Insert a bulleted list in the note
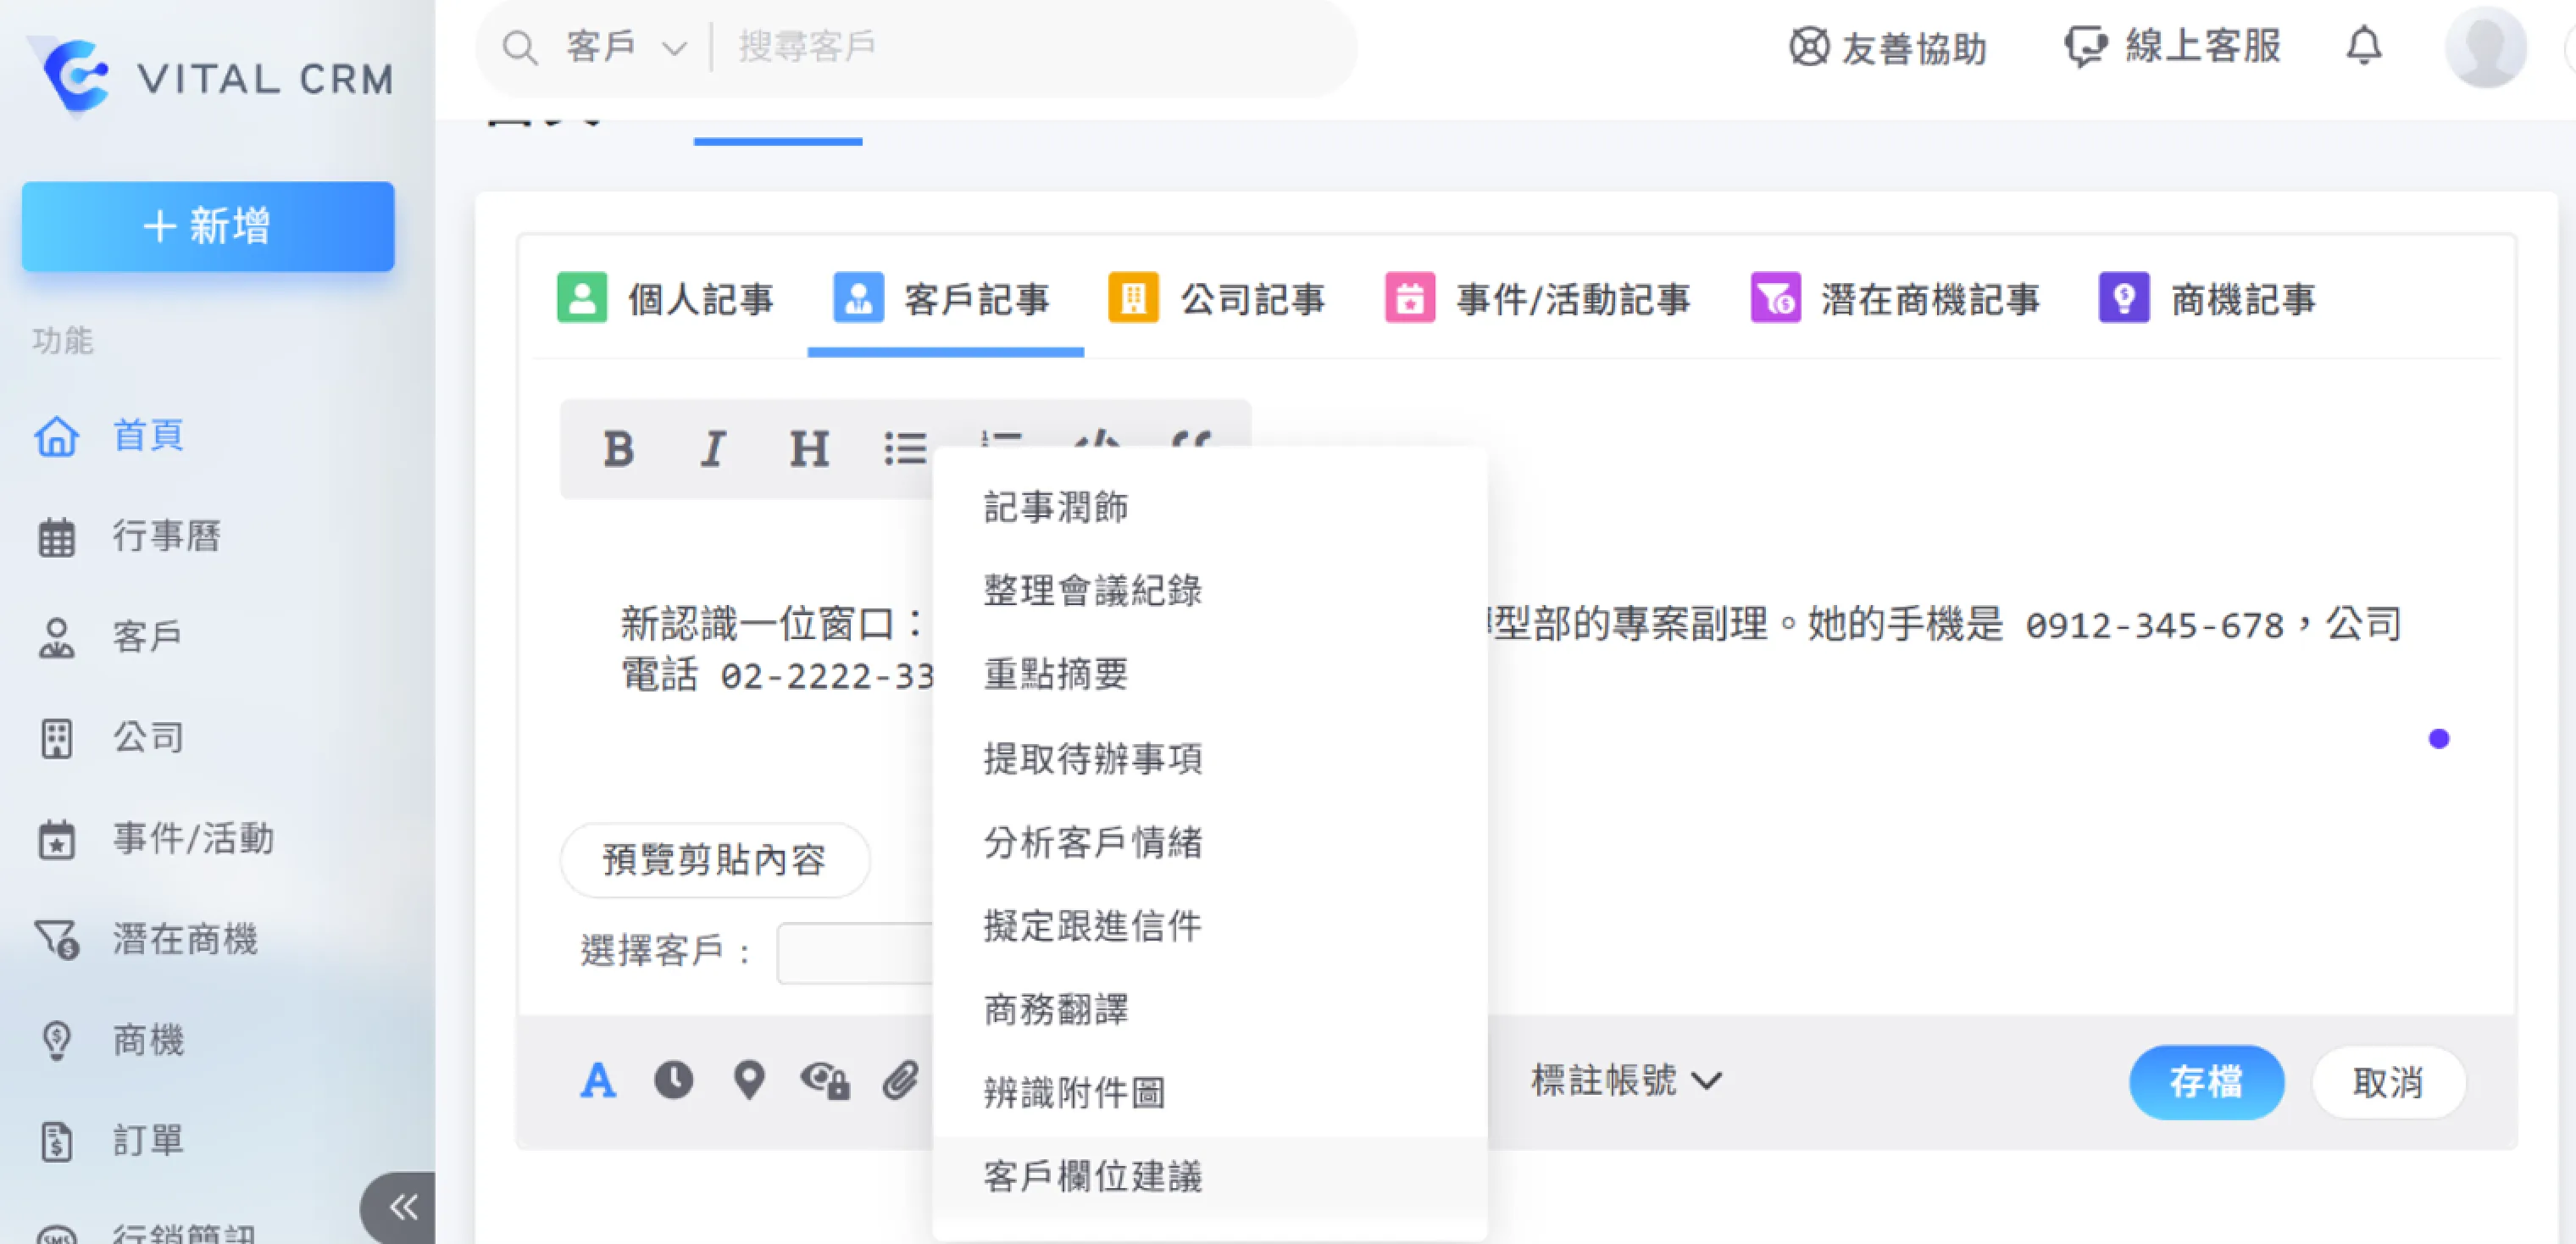 click(904, 449)
